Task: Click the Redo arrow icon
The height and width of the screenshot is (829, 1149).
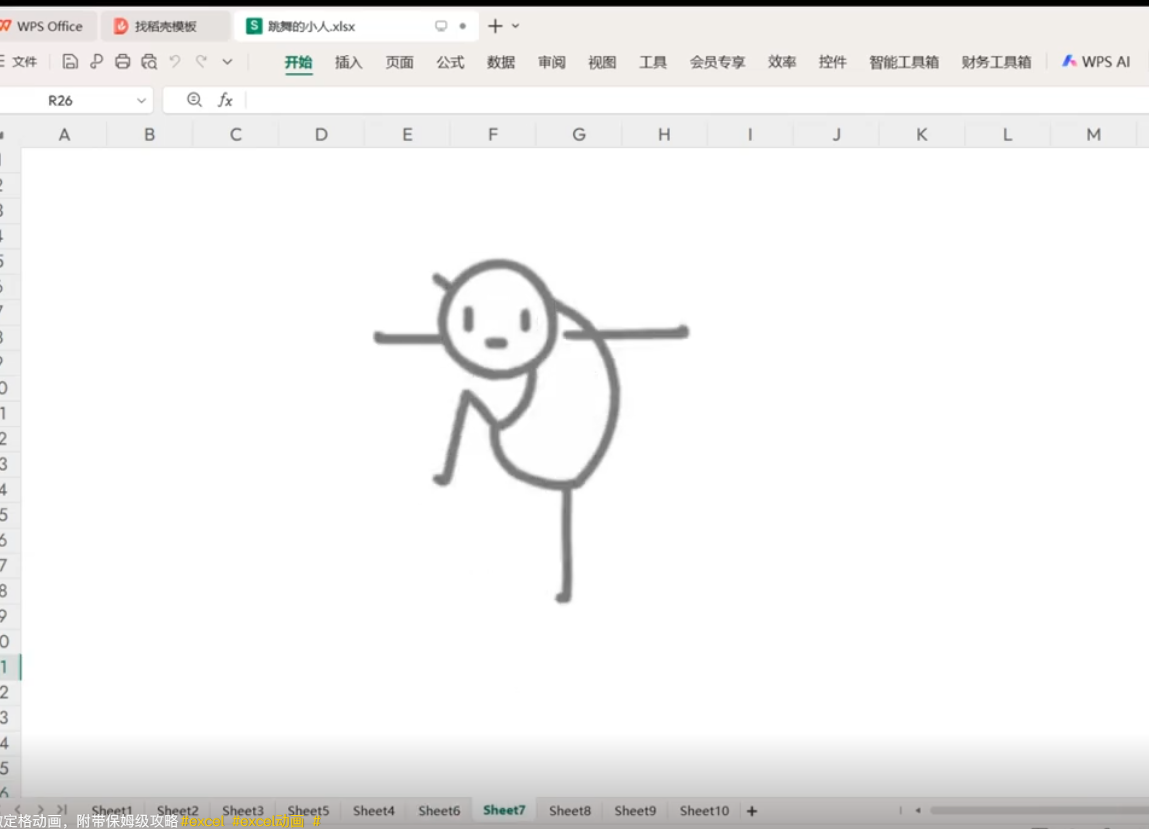Action: click(201, 62)
